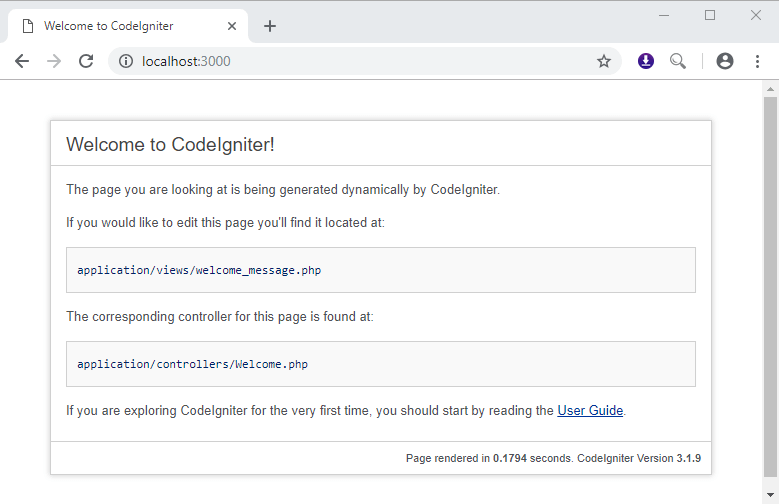779x504 pixels.
Task: Close the Chrome window
Action: [x=756, y=15]
